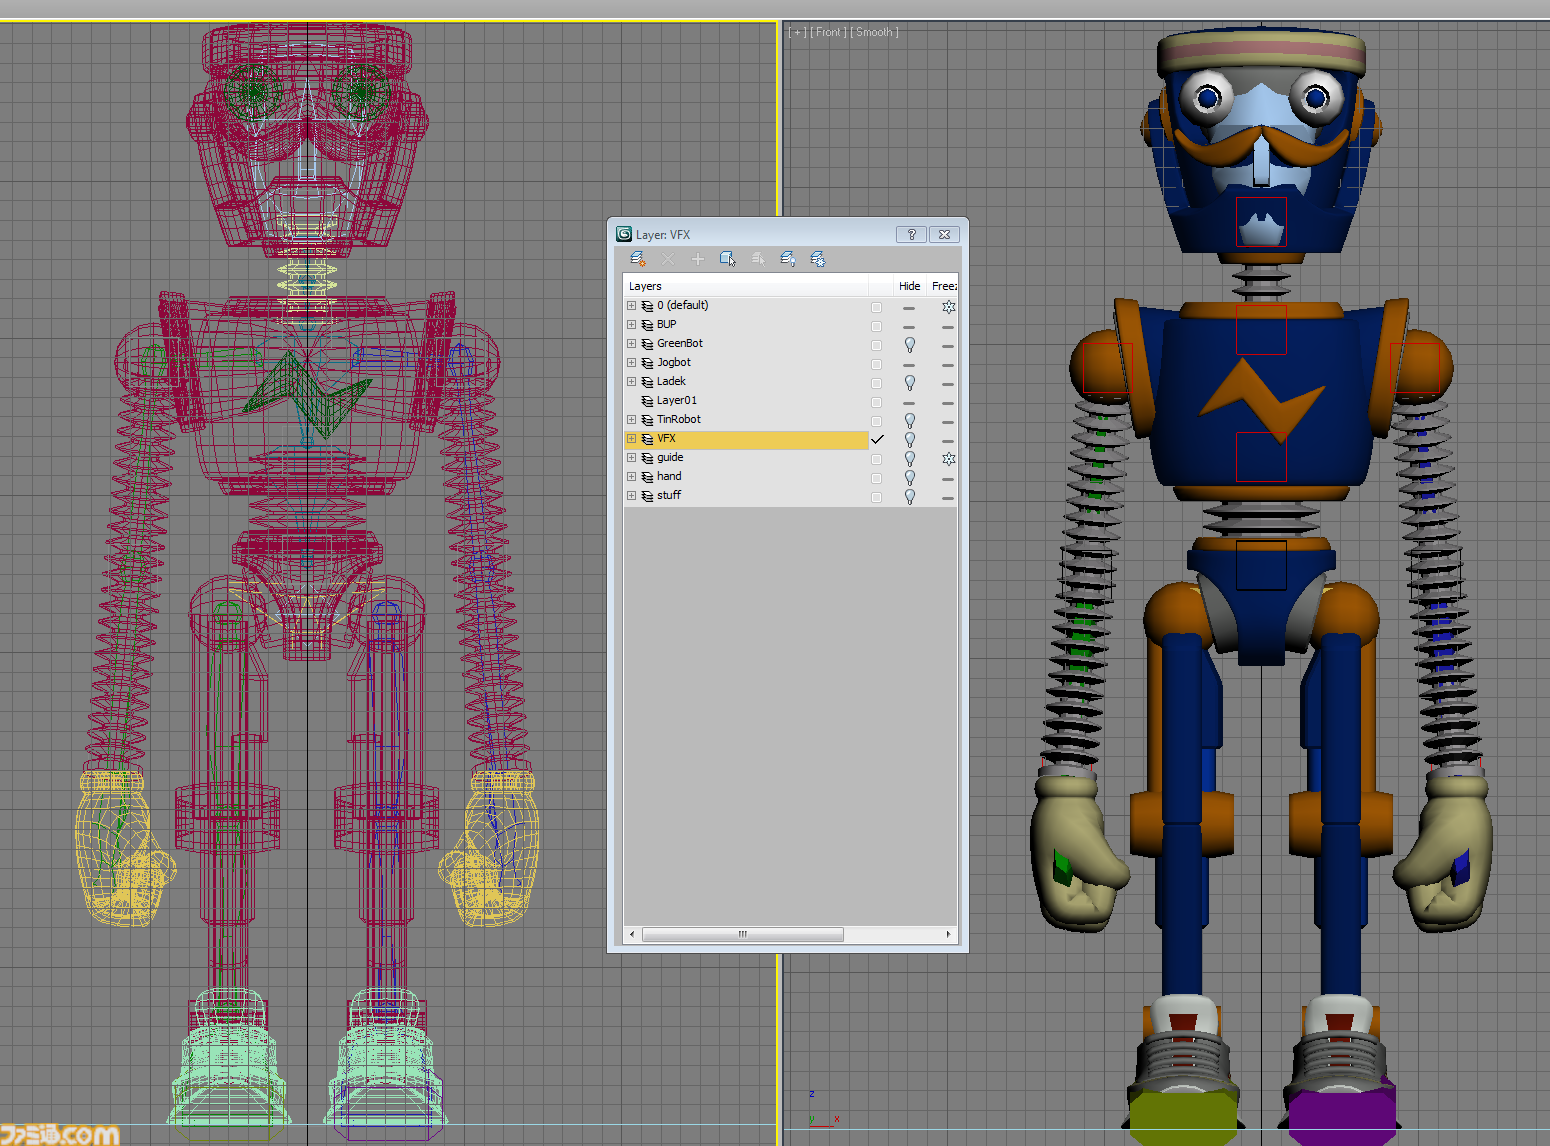The image size is (1550, 1146).
Task: Click the layer list horizontal scrollbar
Action: pyautogui.click(x=743, y=934)
